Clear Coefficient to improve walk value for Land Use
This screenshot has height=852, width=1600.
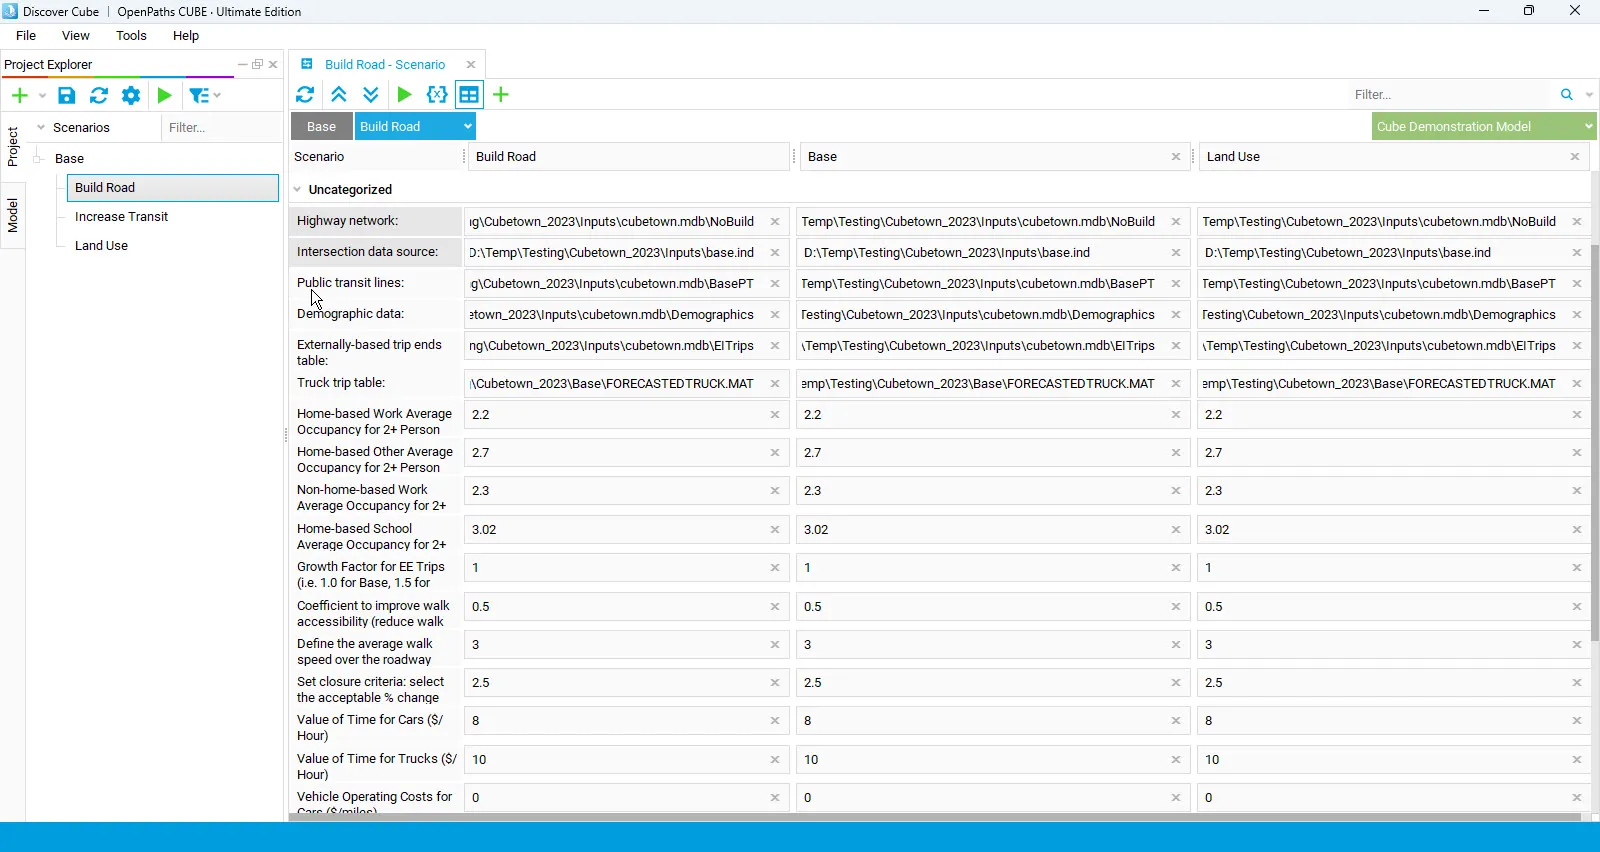tap(1577, 607)
